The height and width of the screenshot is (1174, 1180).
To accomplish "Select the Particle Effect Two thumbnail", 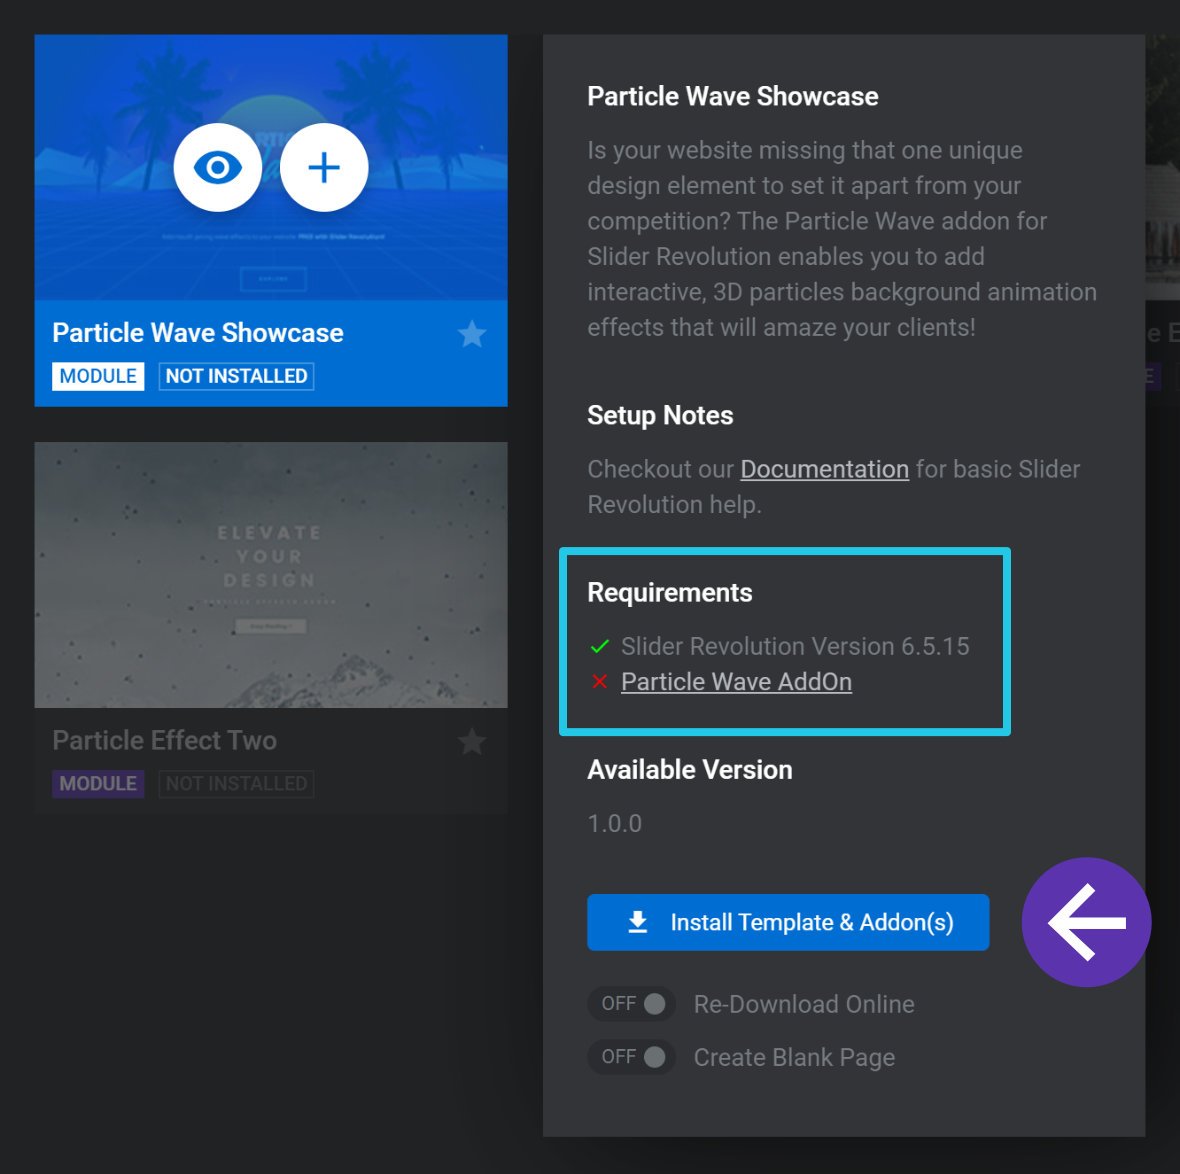I will coord(271,575).
